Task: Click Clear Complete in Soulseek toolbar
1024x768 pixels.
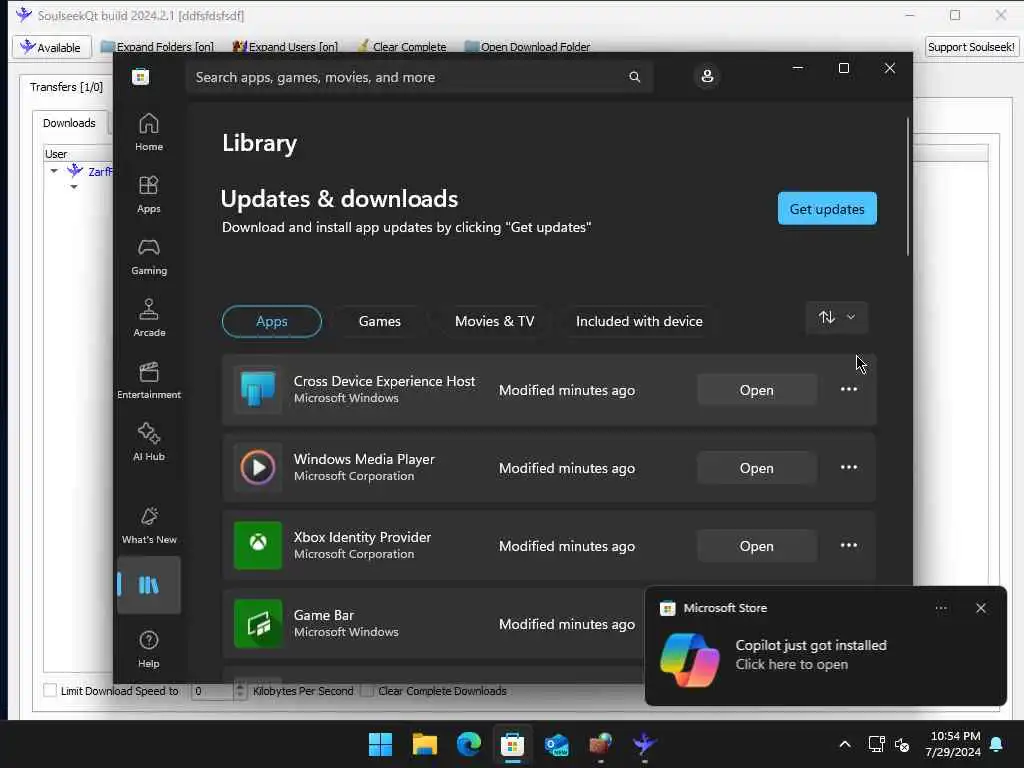Action: 402,47
